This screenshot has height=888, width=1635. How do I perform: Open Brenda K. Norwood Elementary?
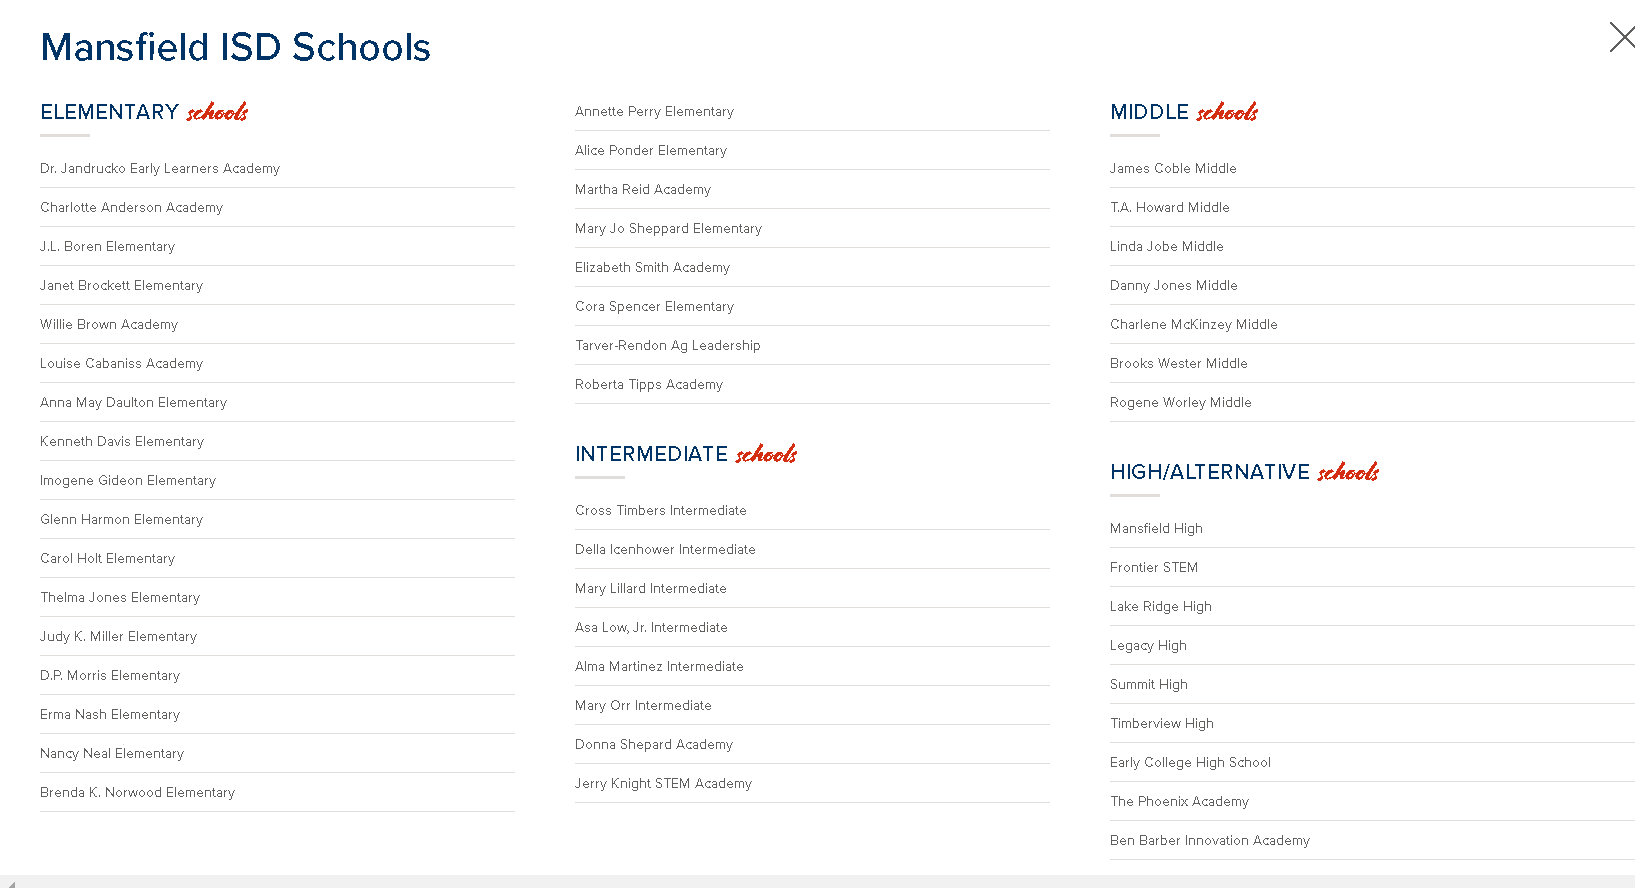pyautogui.click(x=137, y=793)
